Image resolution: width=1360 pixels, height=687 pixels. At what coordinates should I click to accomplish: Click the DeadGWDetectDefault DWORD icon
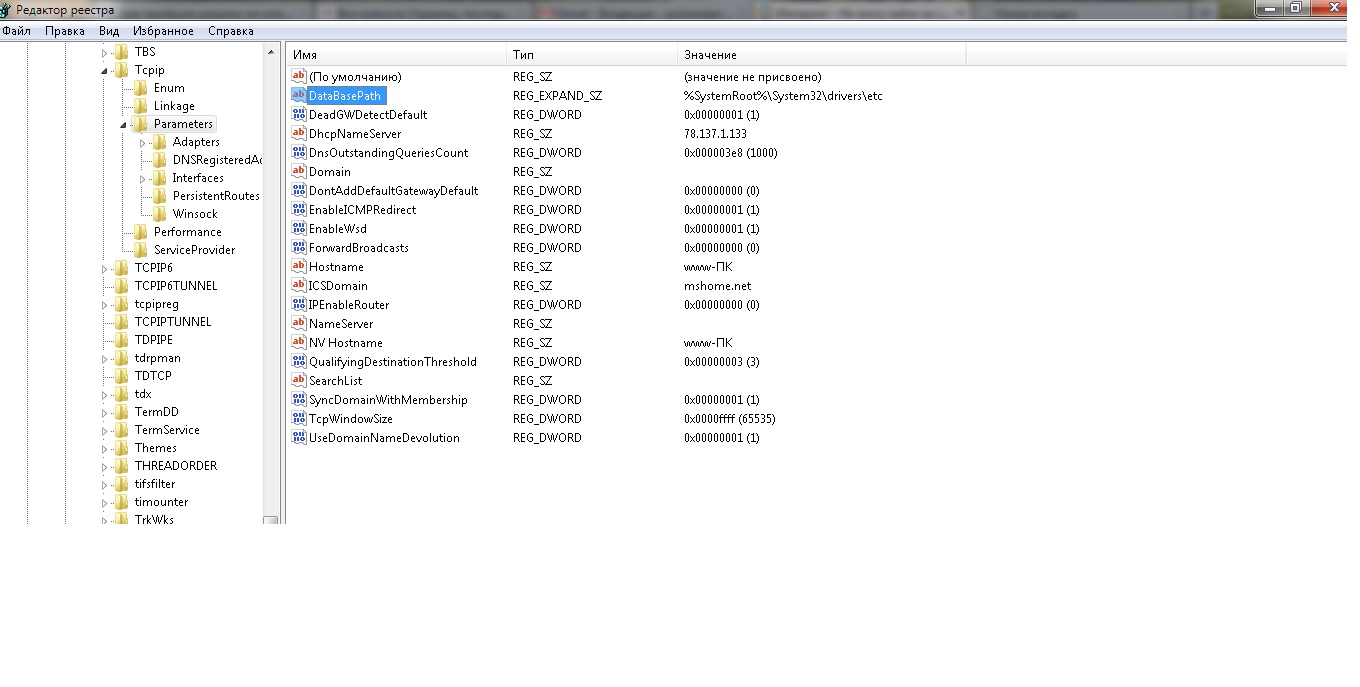(298, 114)
